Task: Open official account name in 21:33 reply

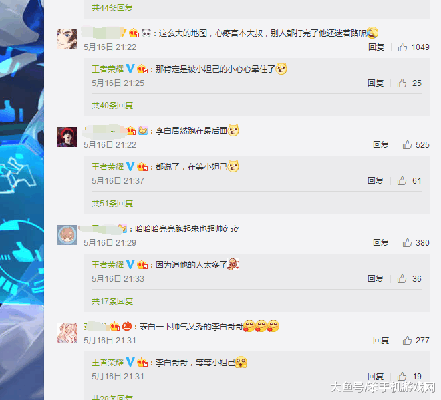Action: pos(108,264)
